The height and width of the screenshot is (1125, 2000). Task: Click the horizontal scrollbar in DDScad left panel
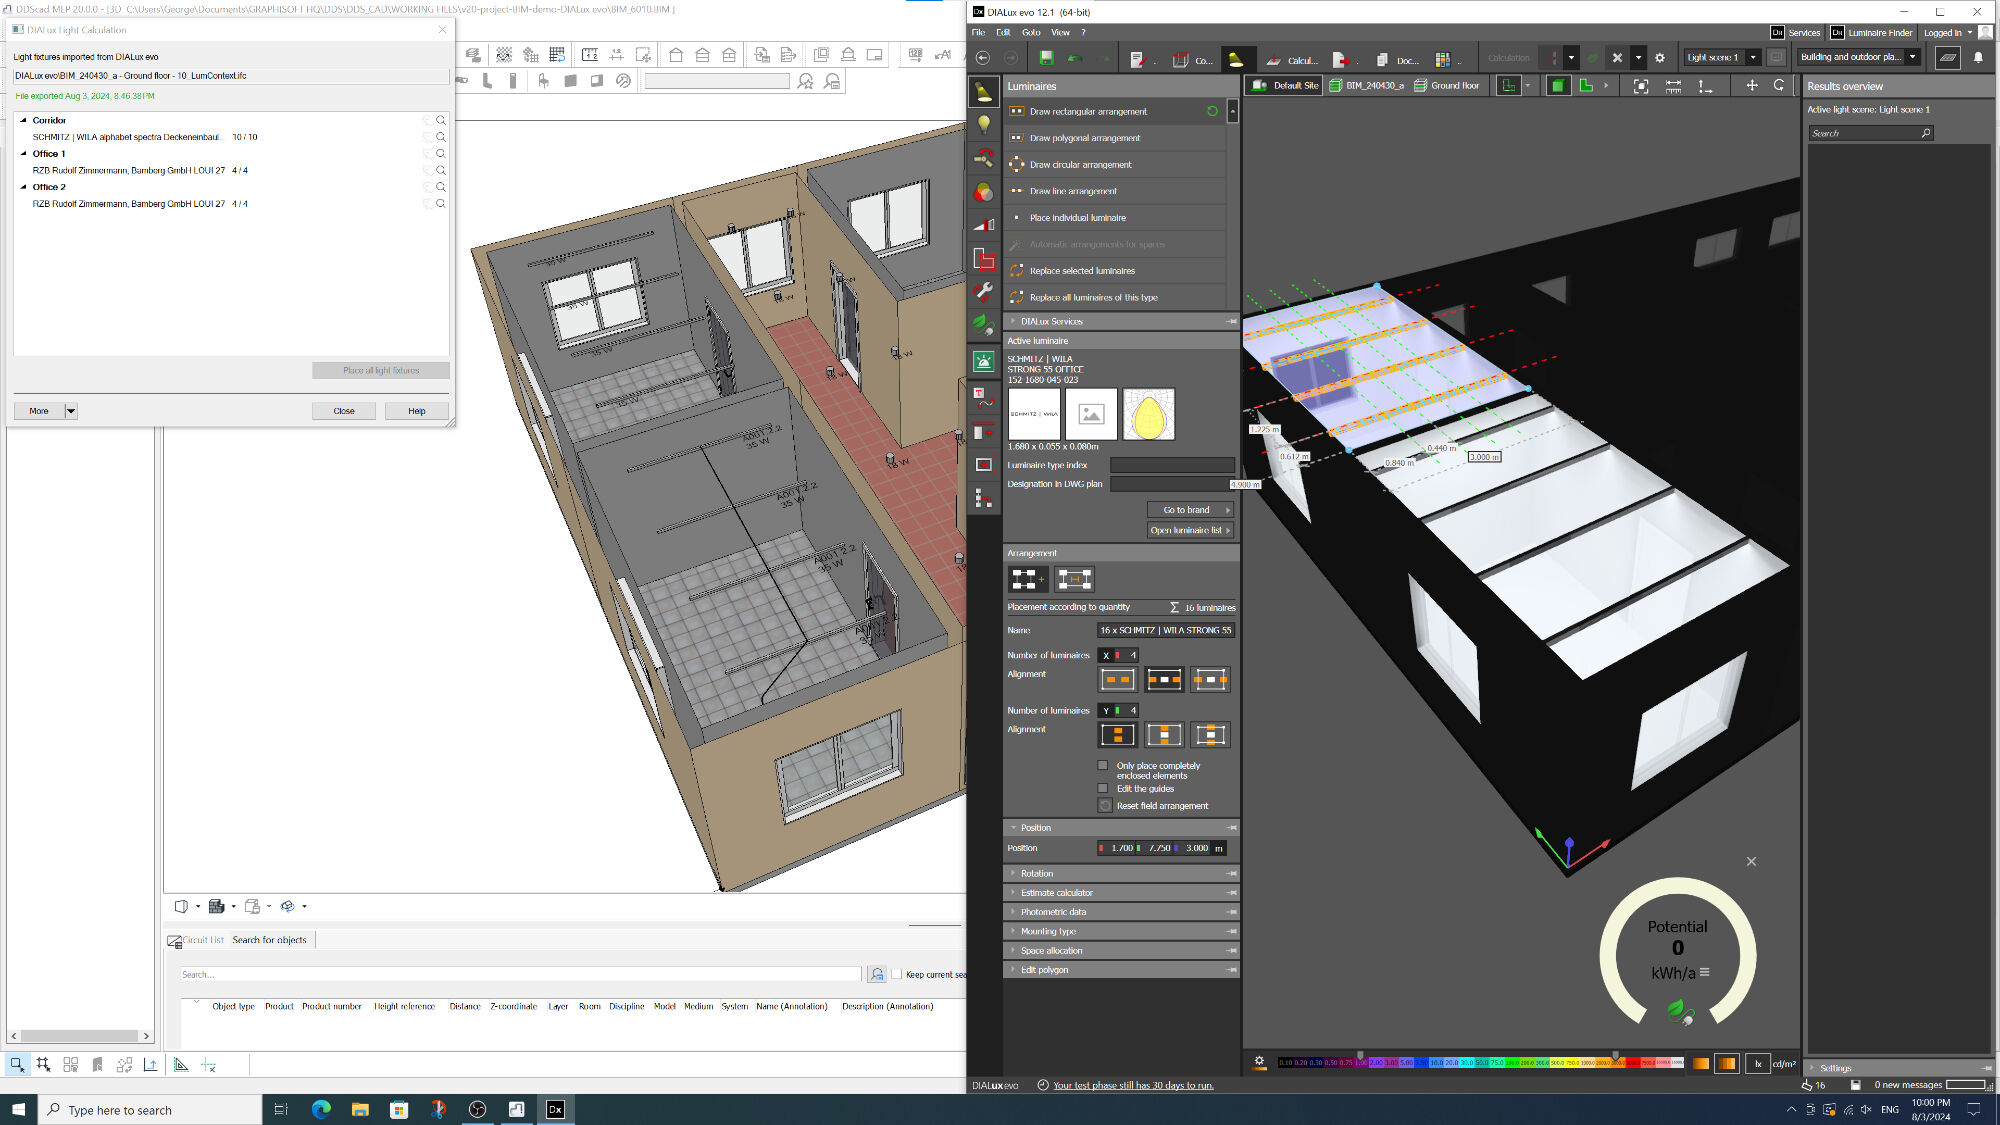[80, 1036]
